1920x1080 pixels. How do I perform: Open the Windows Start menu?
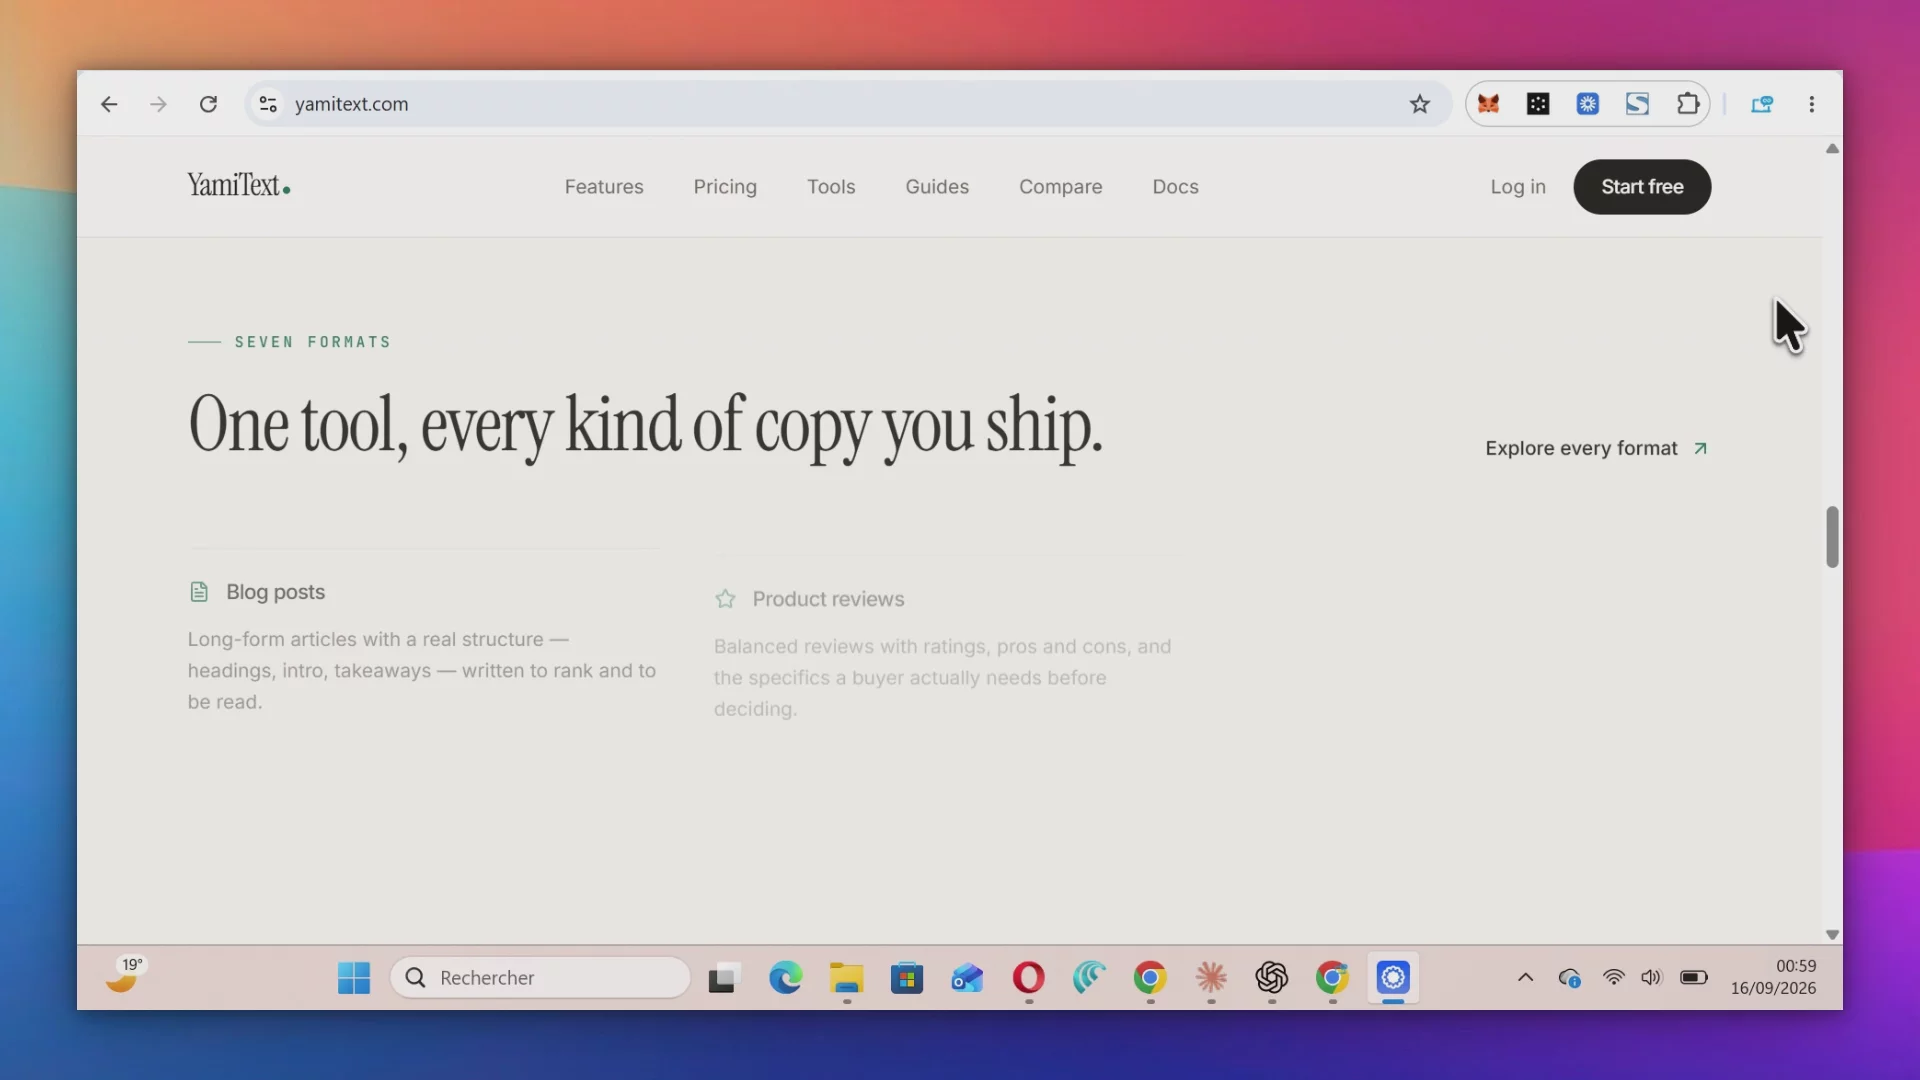click(x=353, y=978)
